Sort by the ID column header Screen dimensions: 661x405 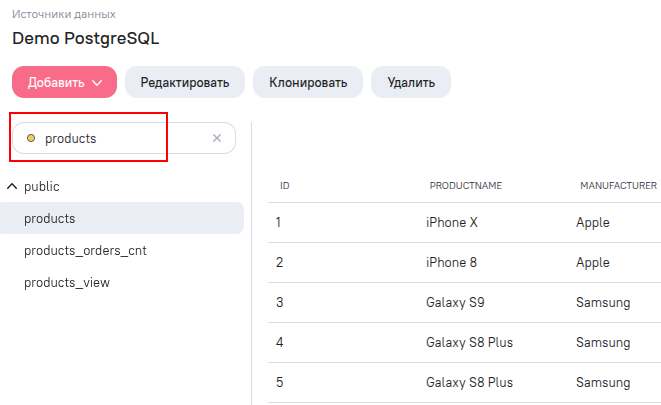(x=285, y=186)
